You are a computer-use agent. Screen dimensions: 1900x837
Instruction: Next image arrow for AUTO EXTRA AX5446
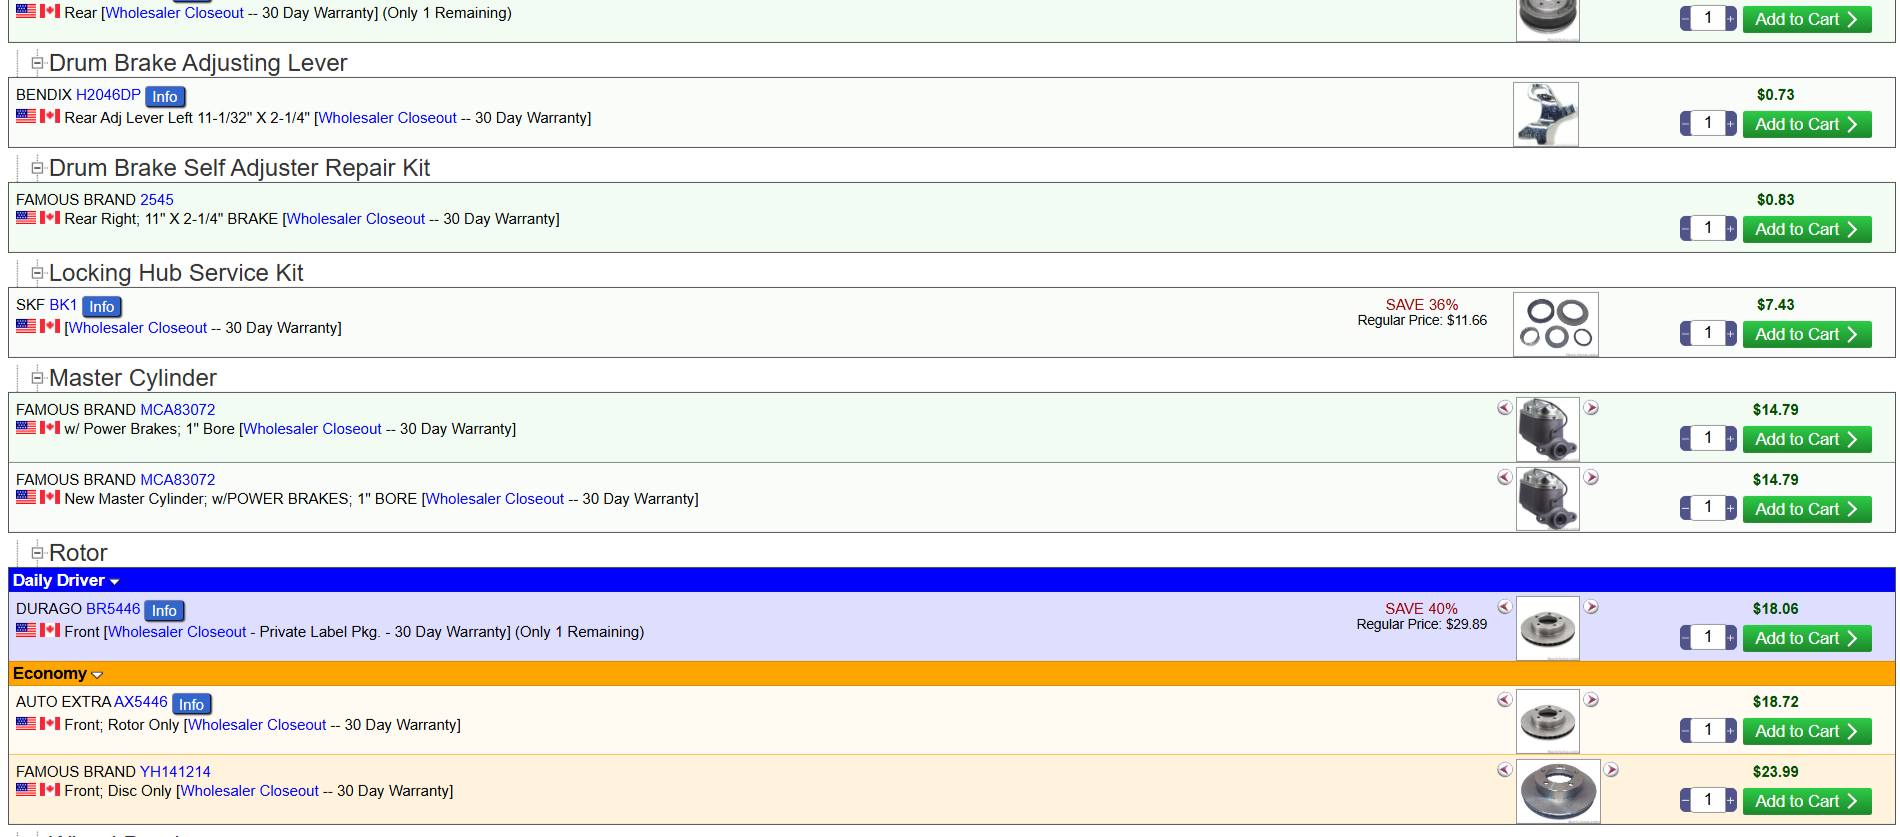click(x=1591, y=700)
